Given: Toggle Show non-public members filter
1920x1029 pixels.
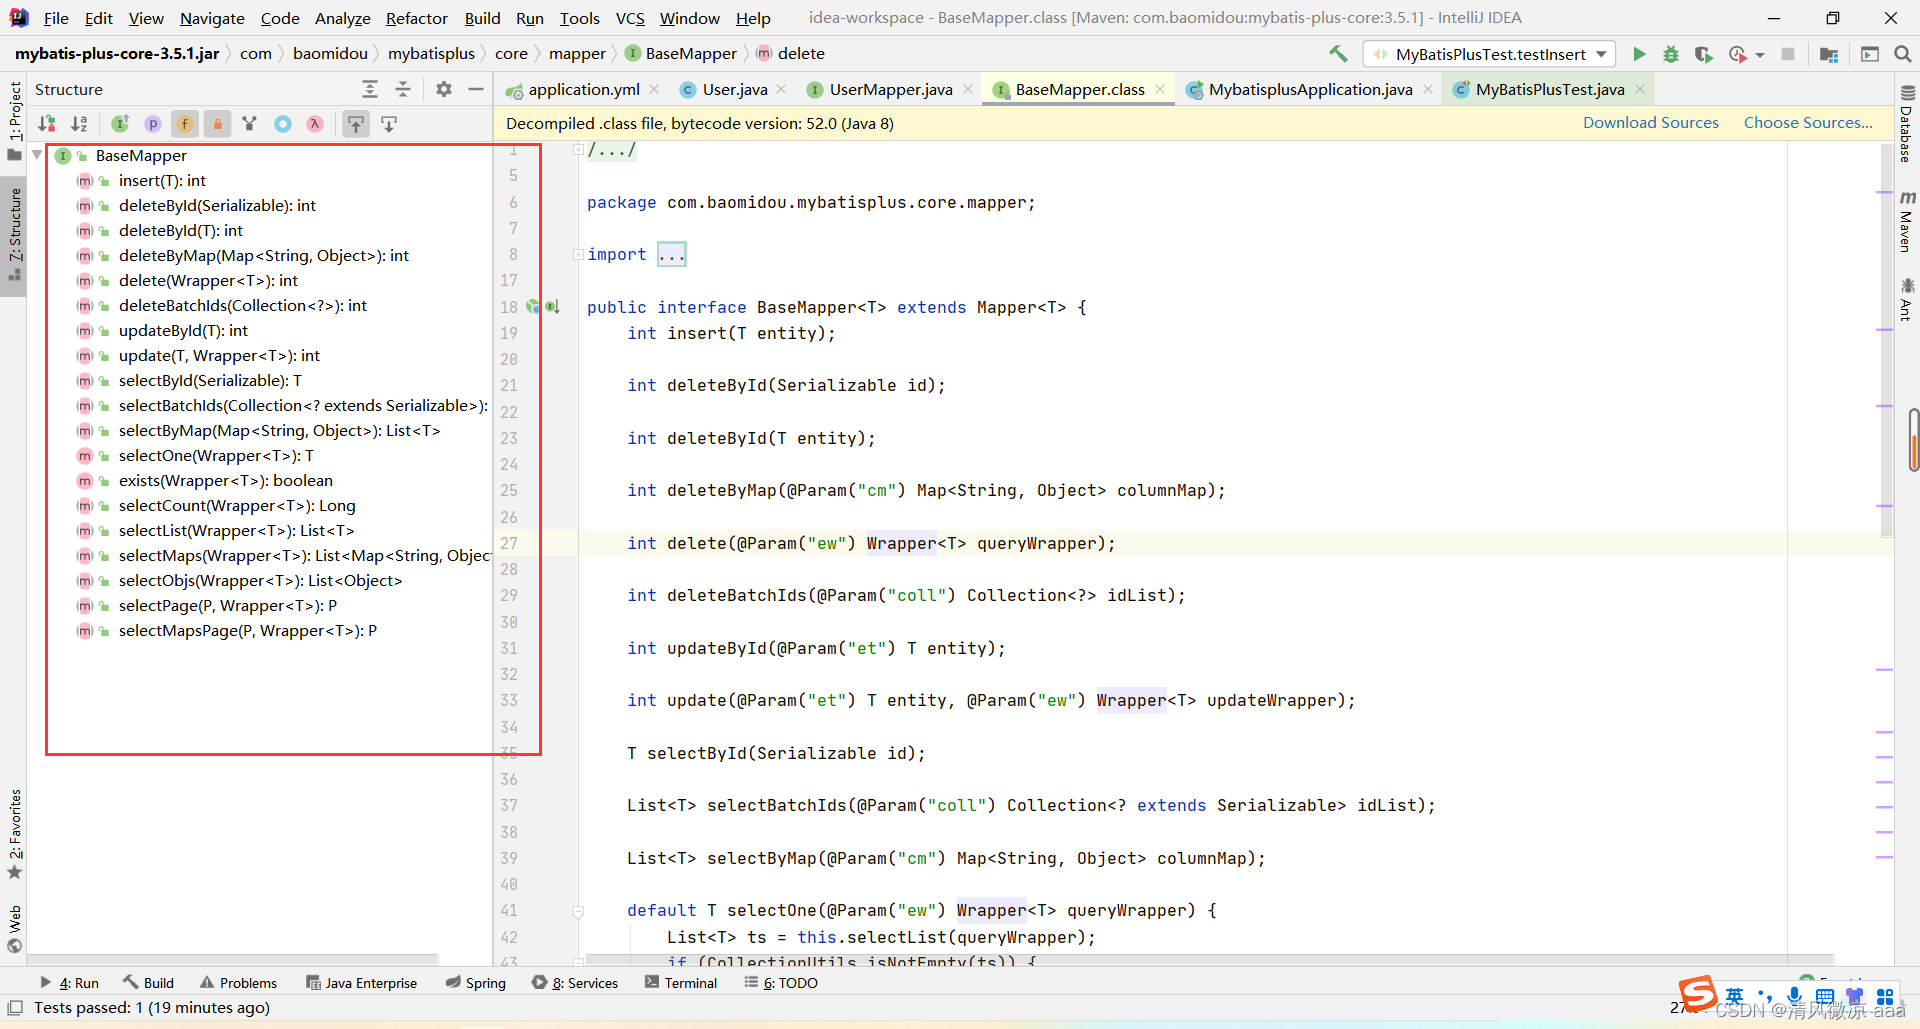Looking at the screenshot, I should pos(217,124).
